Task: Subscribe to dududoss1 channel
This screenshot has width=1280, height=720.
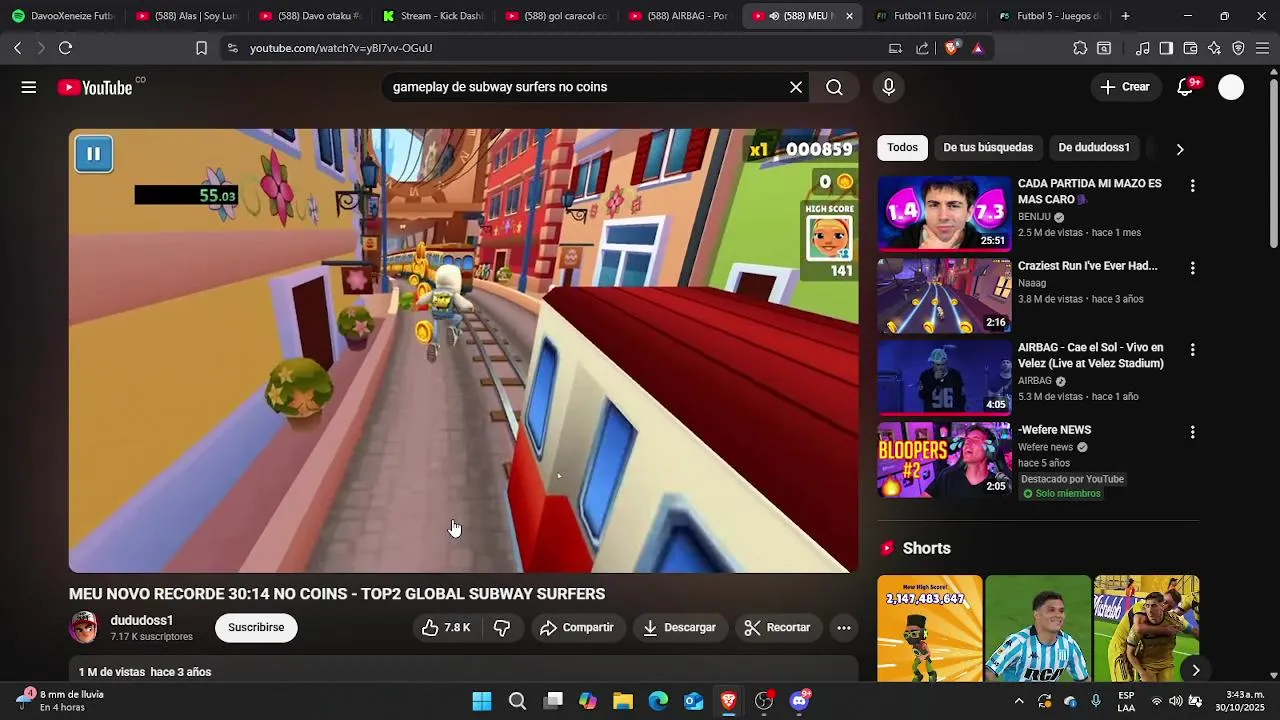Action: tap(256, 628)
